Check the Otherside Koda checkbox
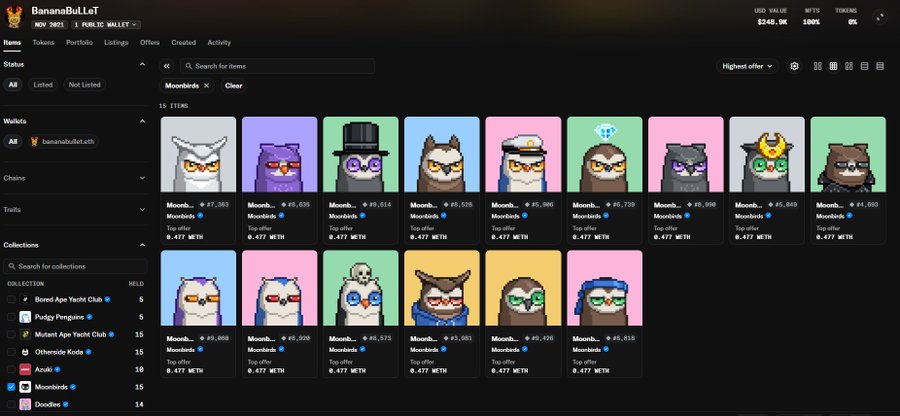900x416 pixels. click(x=11, y=352)
